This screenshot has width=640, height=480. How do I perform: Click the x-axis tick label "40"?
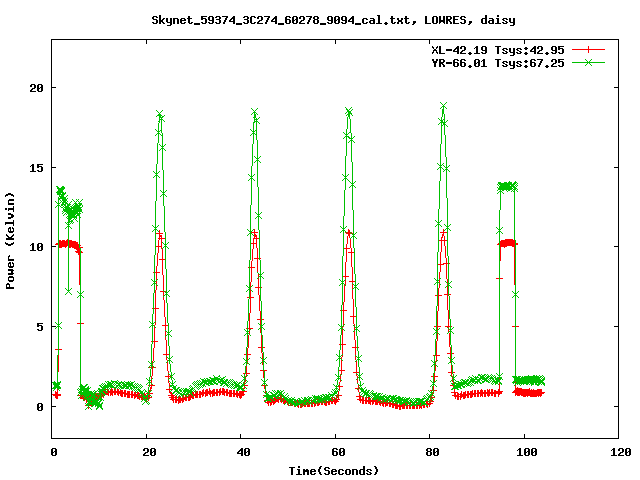[x=243, y=452]
